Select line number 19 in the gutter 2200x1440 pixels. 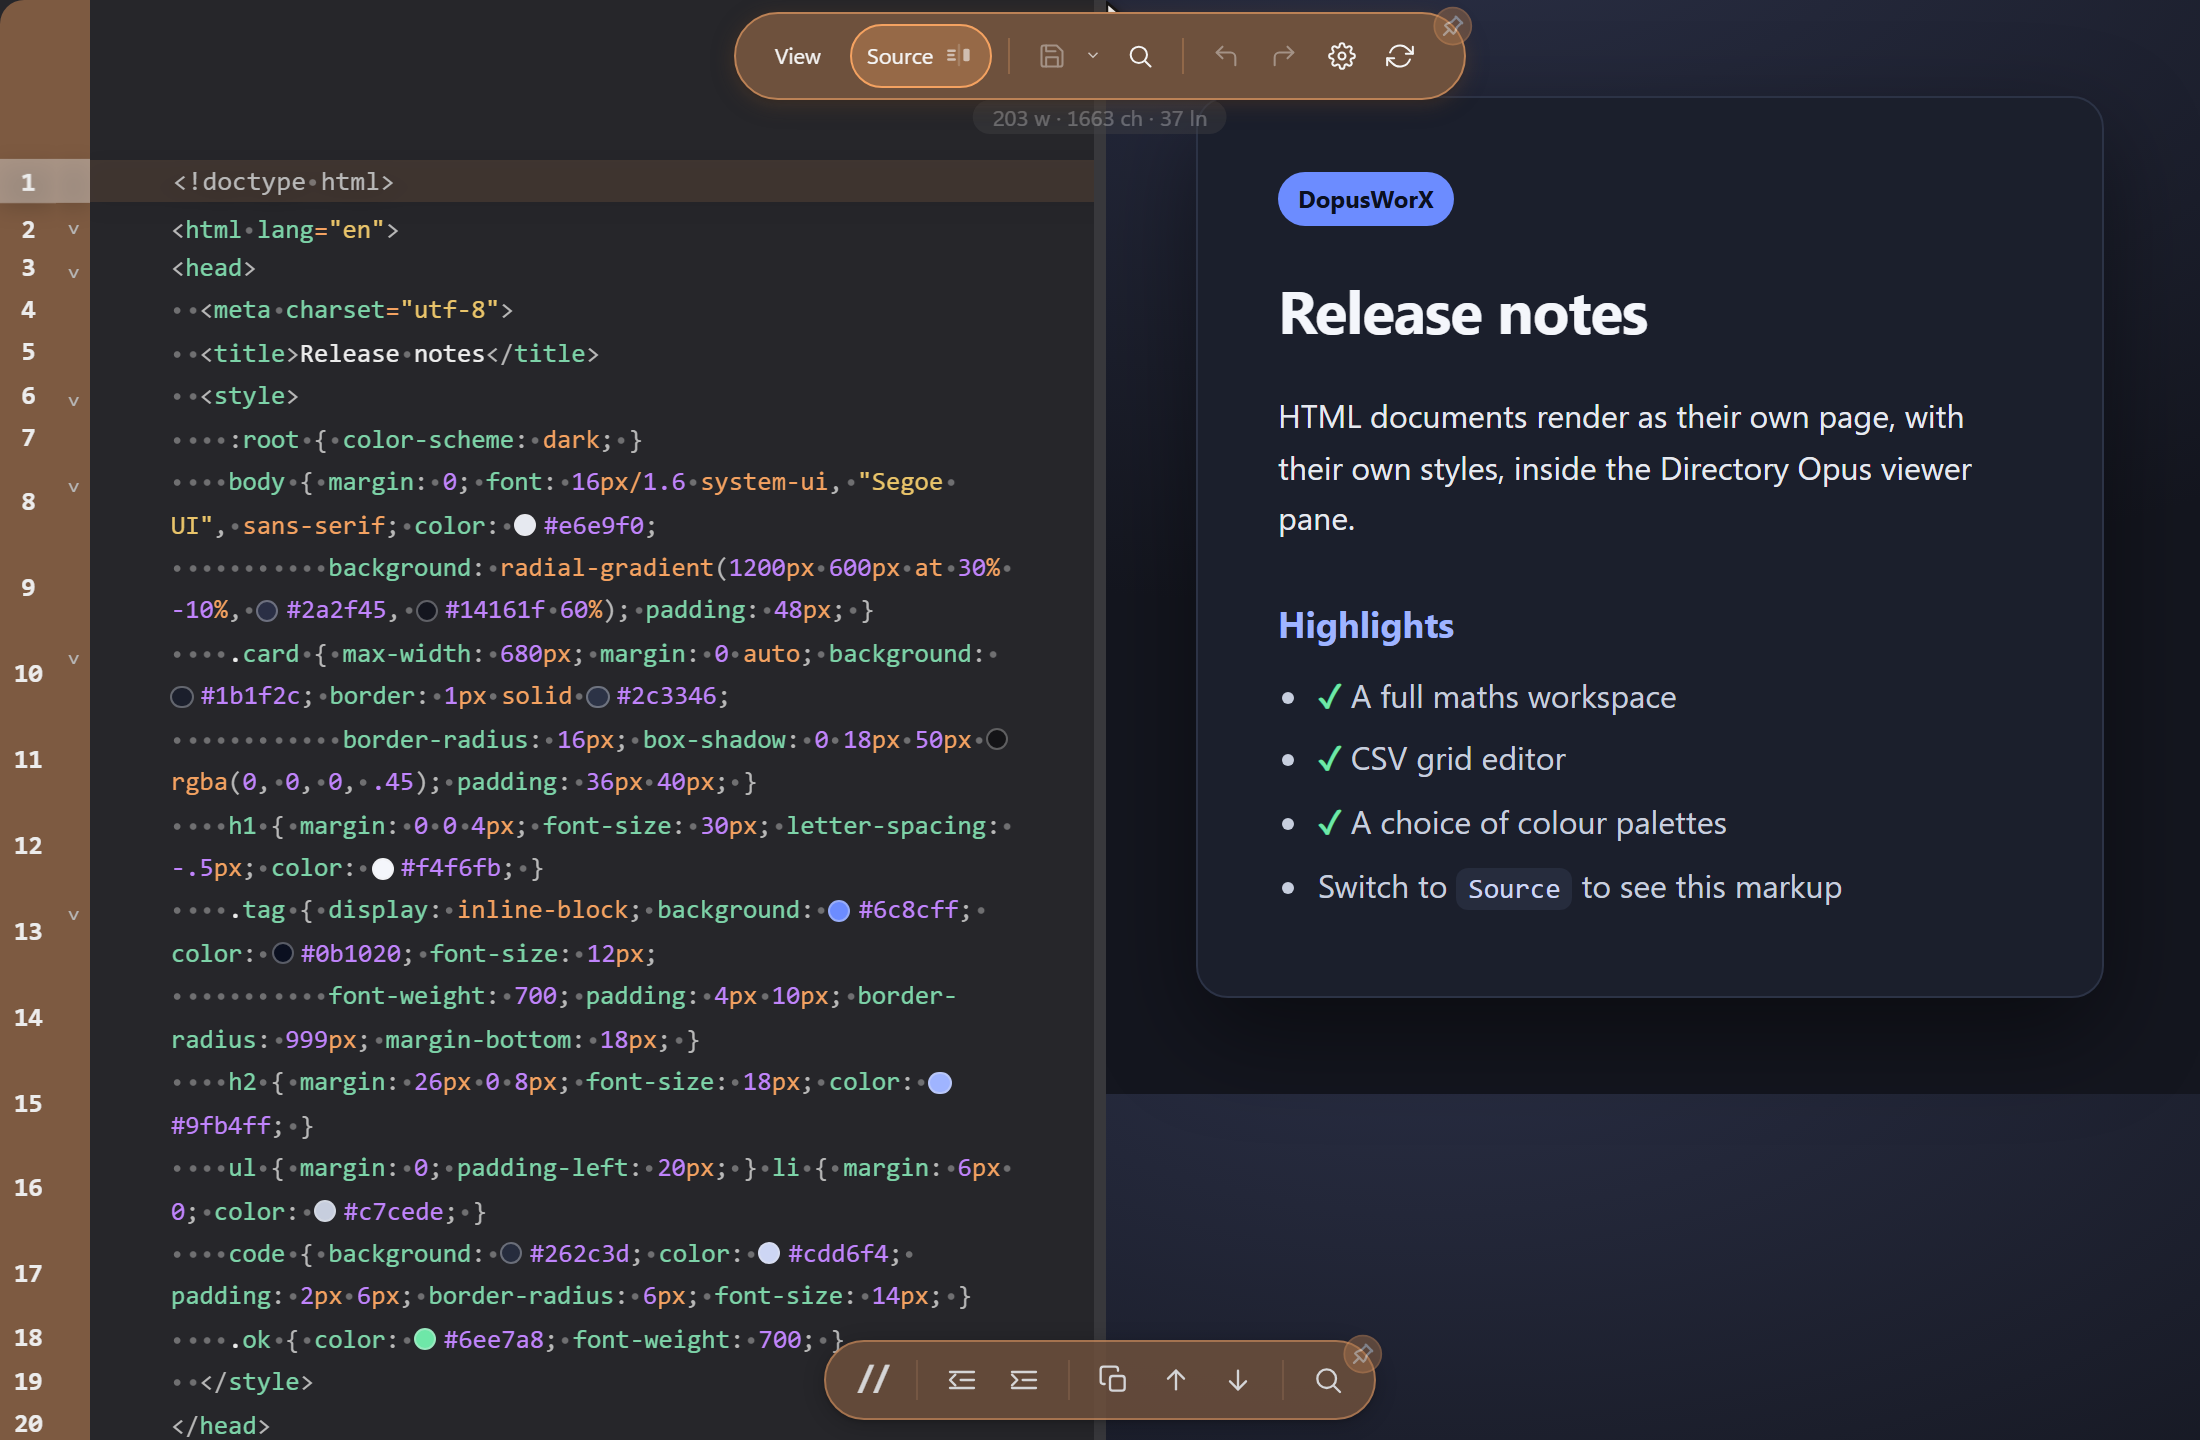tap(28, 1381)
